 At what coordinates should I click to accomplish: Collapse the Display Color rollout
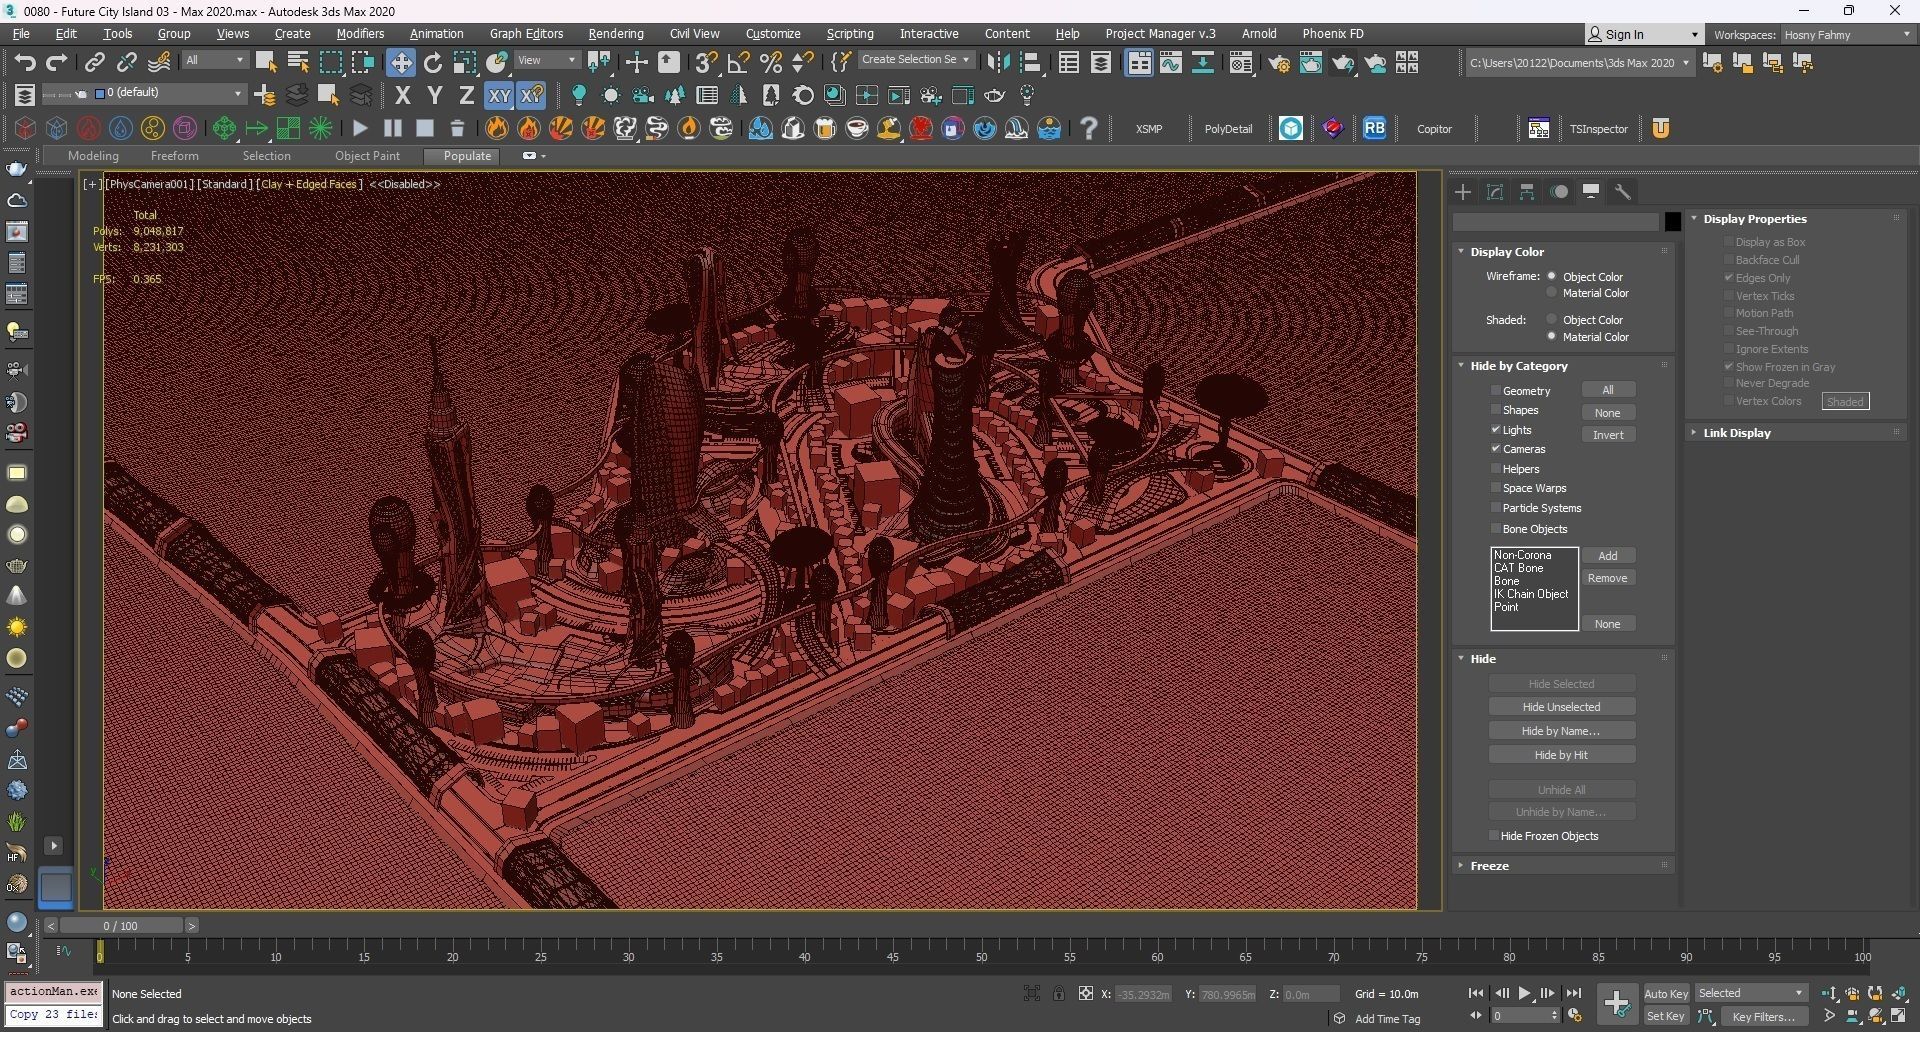(x=1507, y=252)
